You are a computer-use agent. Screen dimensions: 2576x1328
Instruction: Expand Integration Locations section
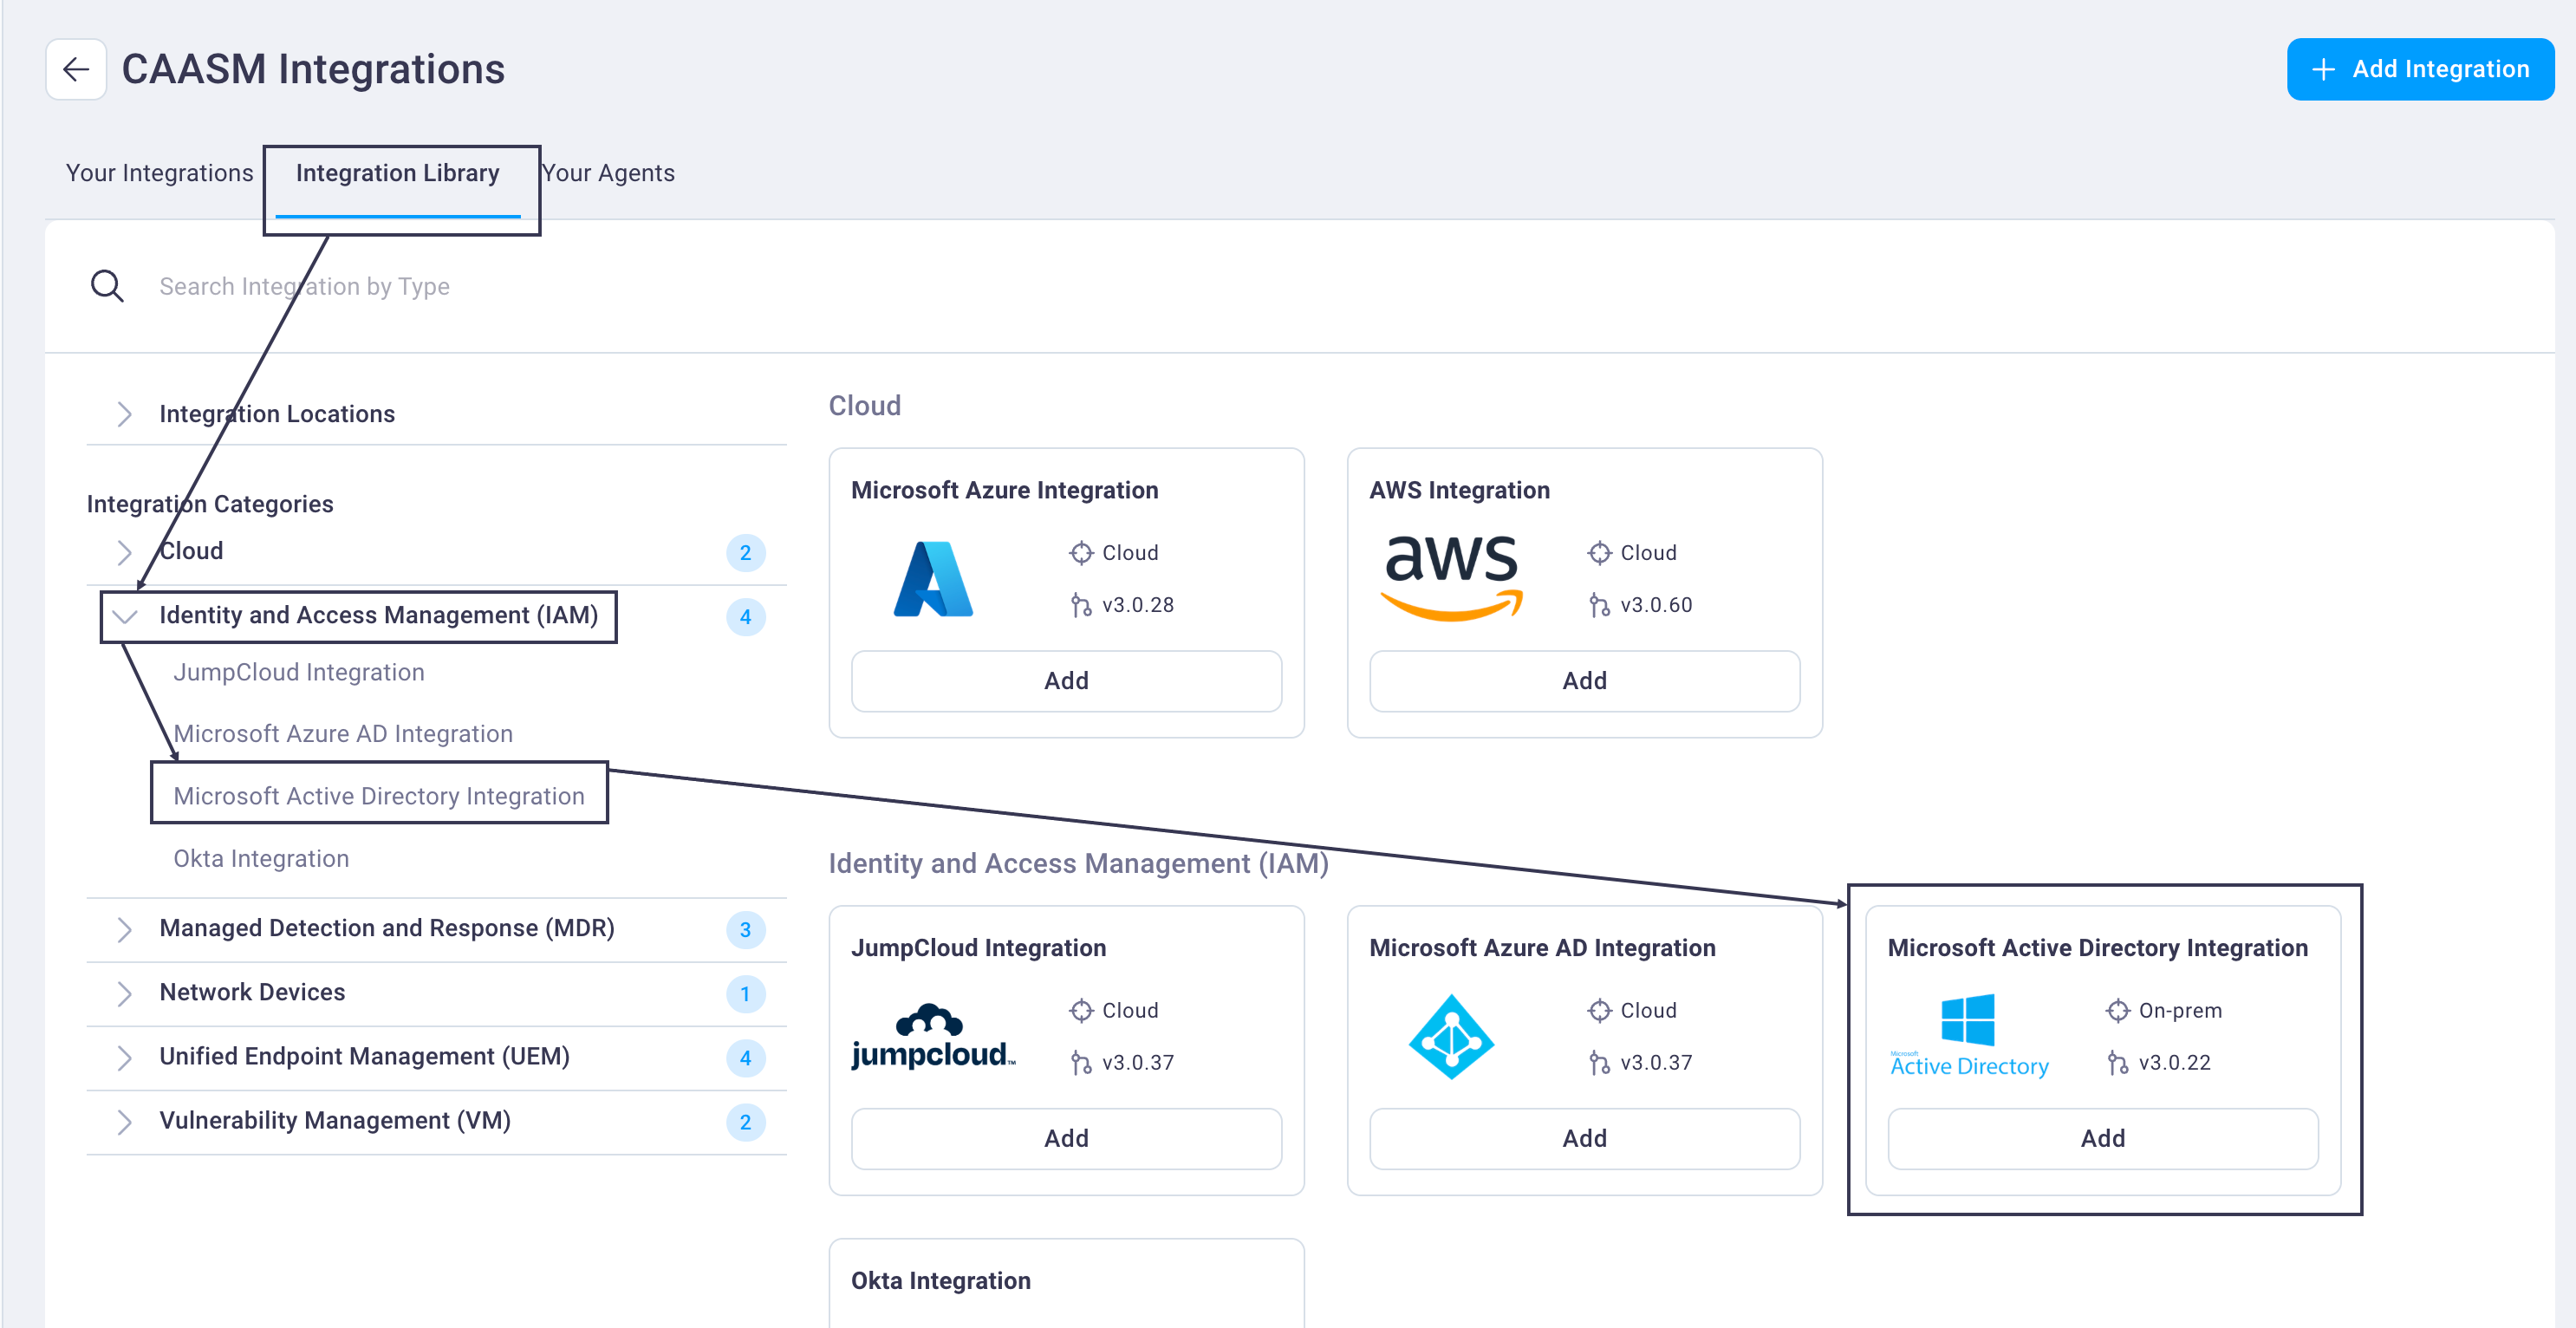click(x=124, y=414)
